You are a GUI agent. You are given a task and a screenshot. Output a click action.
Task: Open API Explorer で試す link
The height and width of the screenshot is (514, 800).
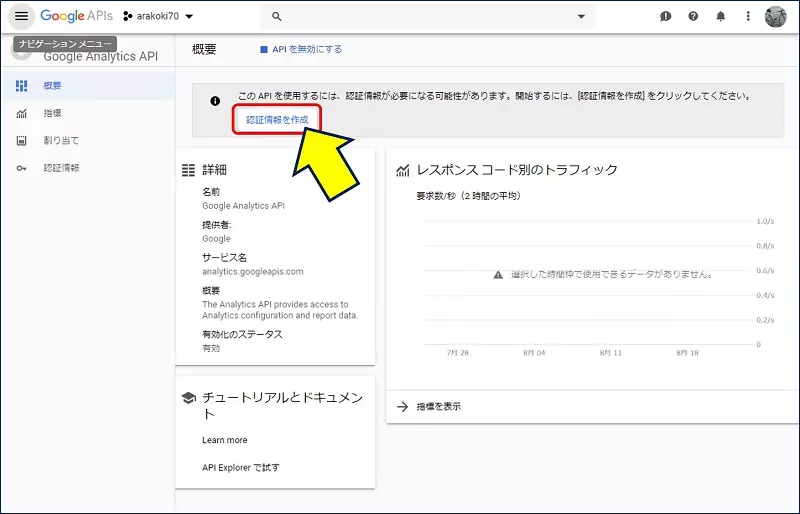(x=241, y=468)
